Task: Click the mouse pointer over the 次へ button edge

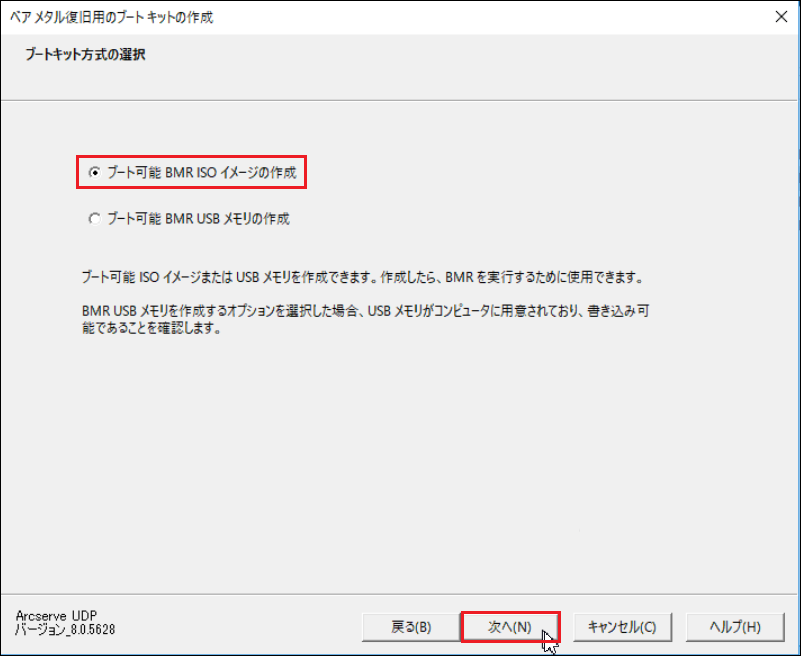Action: (550, 642)
